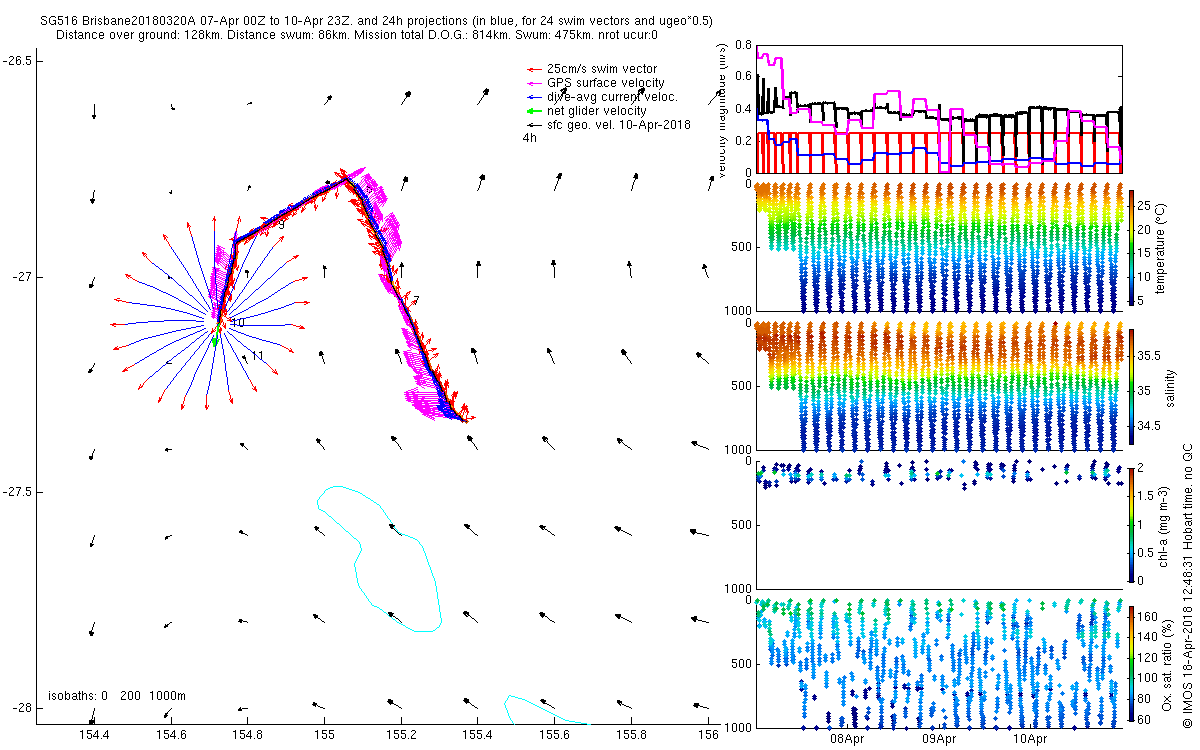Click the 'Distance over ground: 128km' subtitle line

357,34
